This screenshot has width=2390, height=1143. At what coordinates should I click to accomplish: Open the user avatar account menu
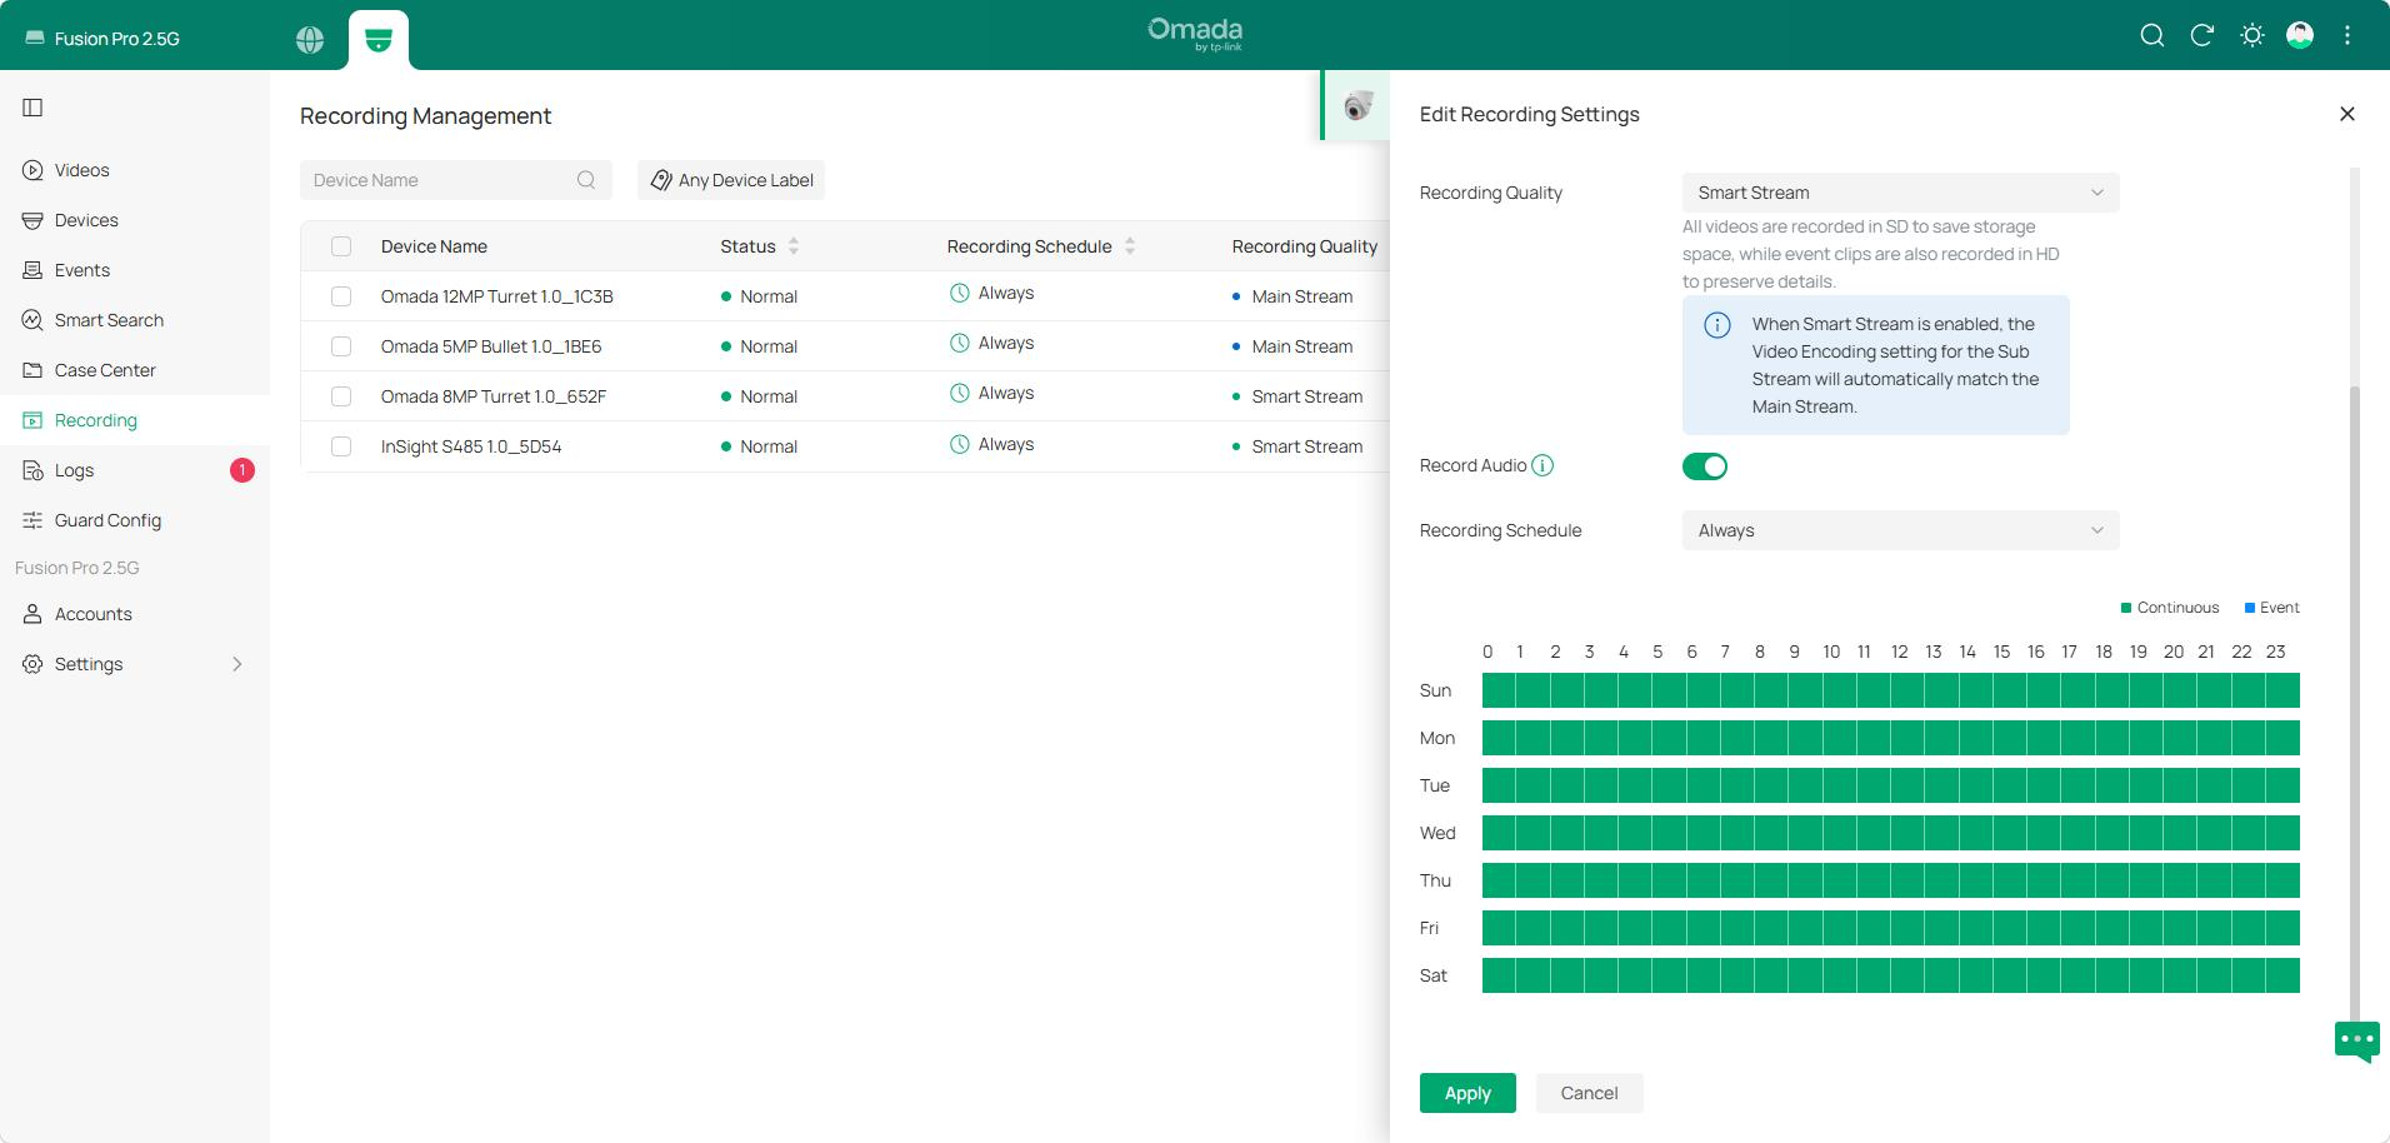coord(2300,36)
